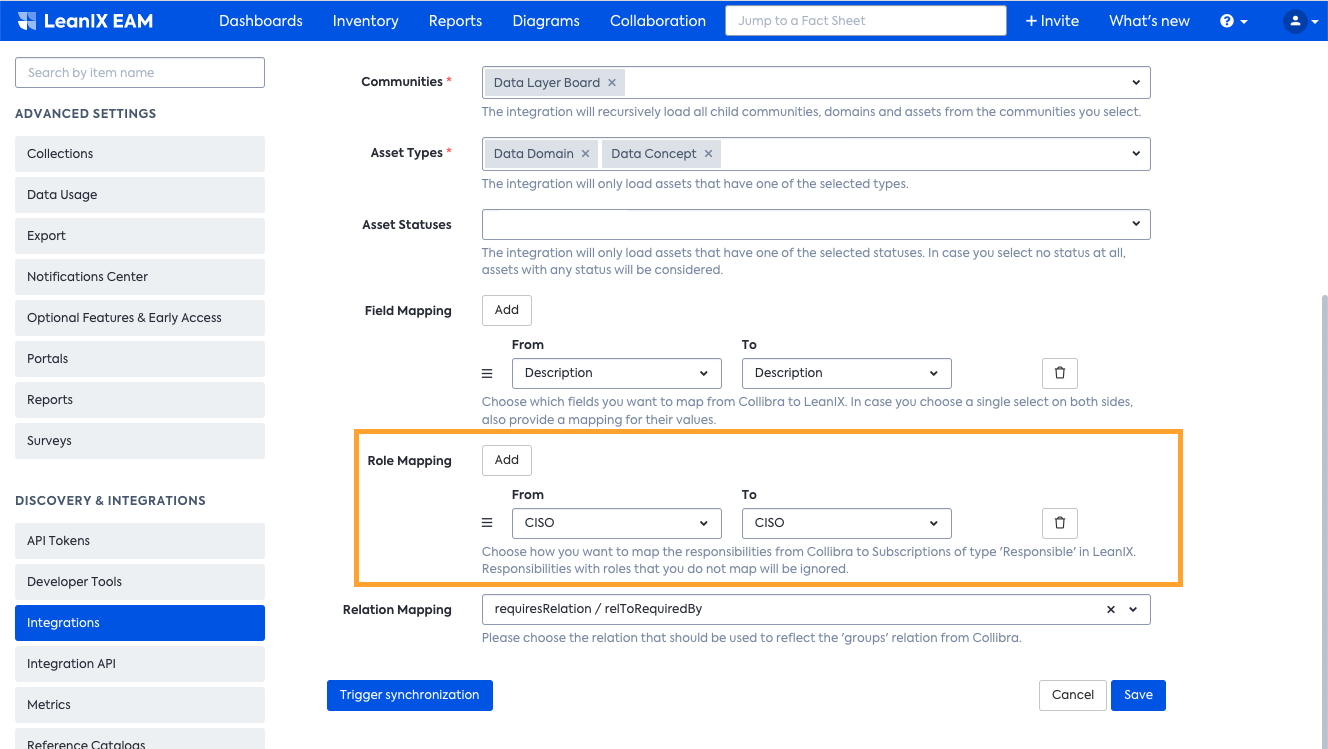Open Optional Features & Early Access
This screenshot has height=749, width=1328.
(140, 318)
